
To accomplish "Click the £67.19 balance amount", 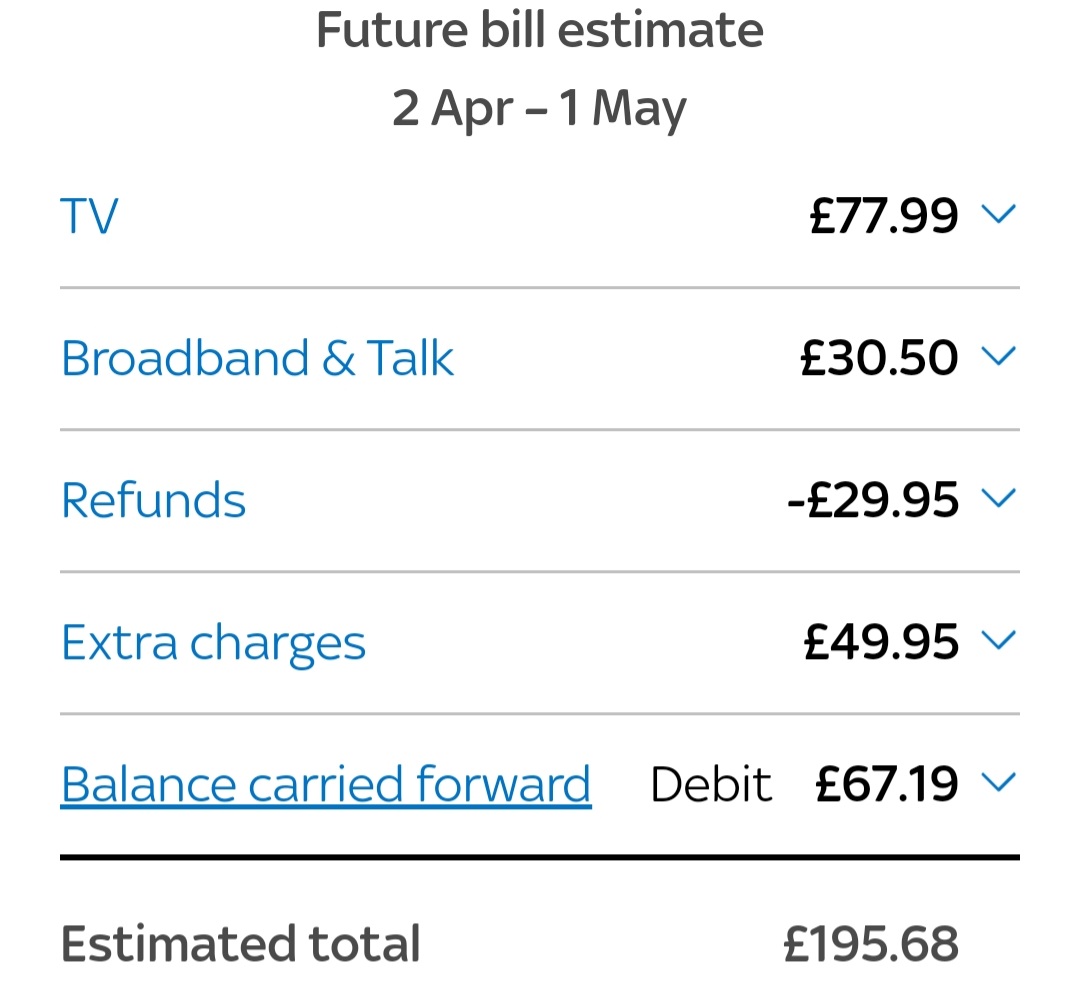I will pyautogui.click(x=886, y=784).
